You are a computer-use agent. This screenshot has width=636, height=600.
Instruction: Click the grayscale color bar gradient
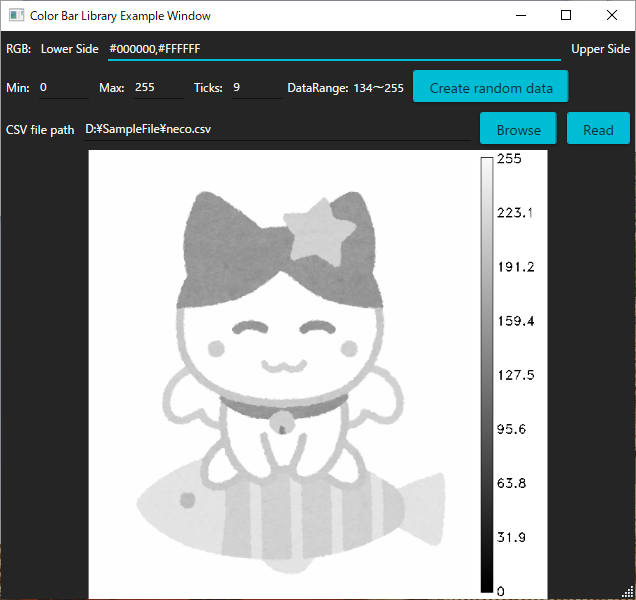[487, 375]
